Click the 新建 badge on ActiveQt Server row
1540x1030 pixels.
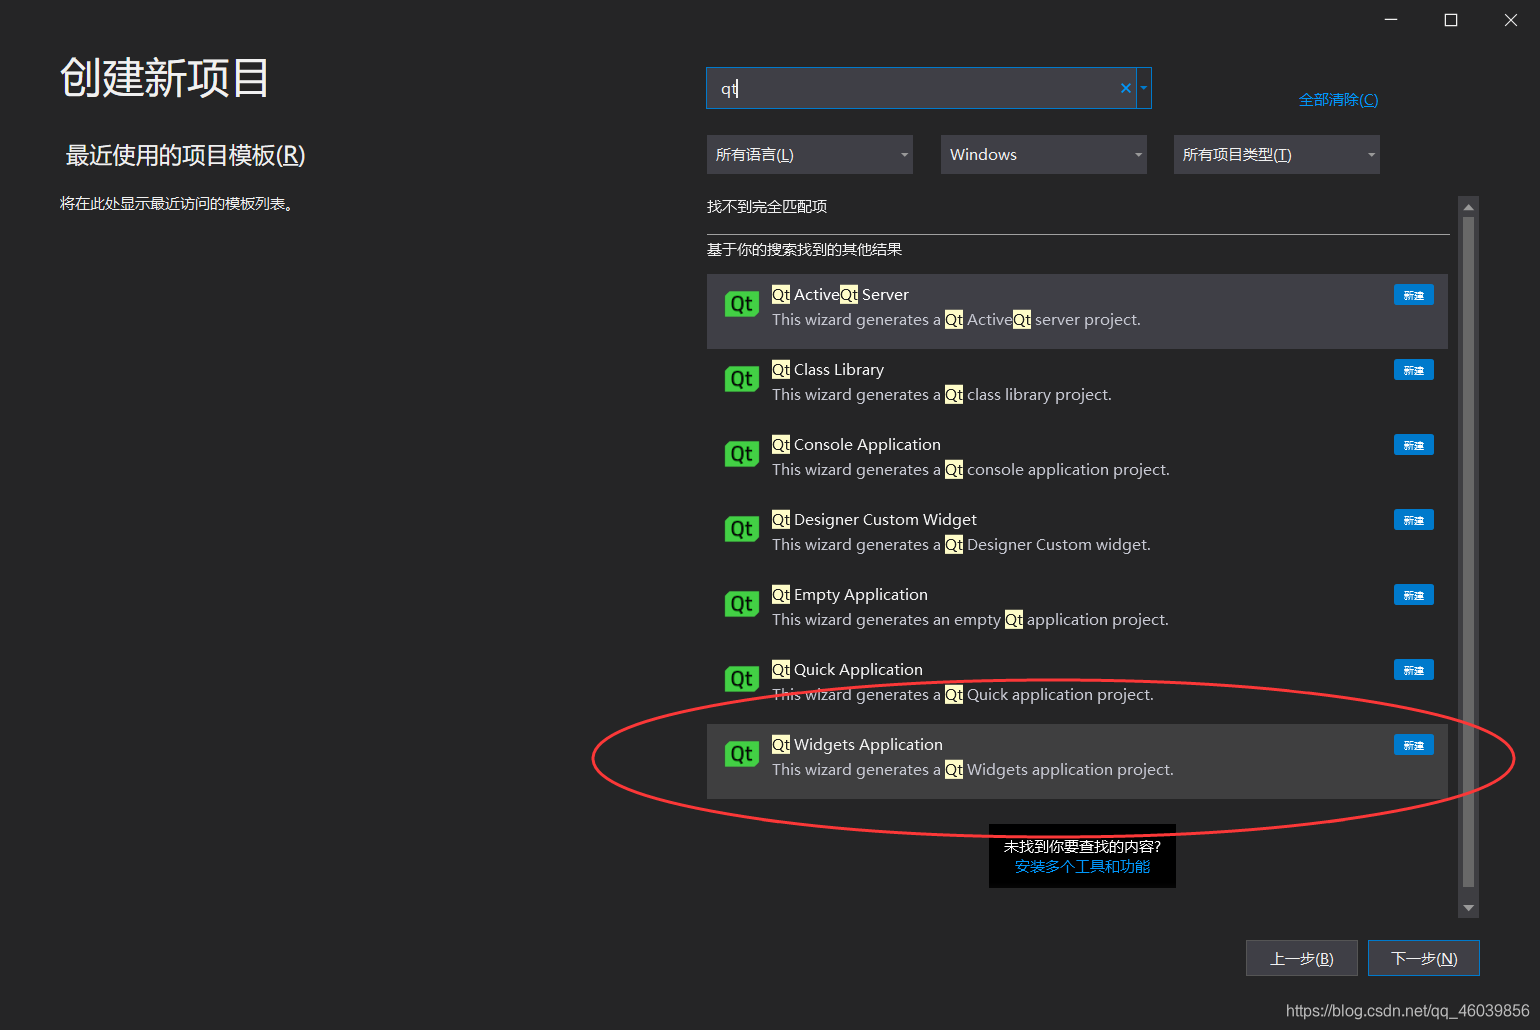[x=1414, y=295]
